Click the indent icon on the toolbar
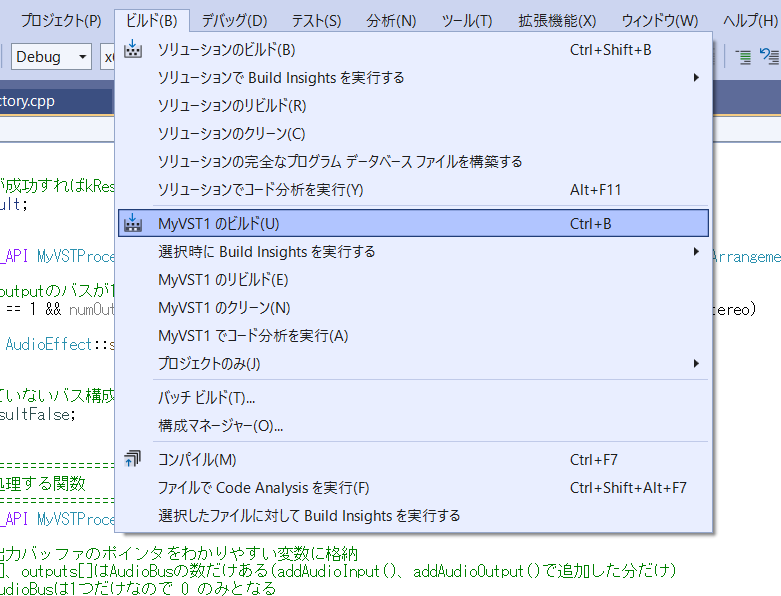Viewport: 781px width, 596px height. pyautogui.click(x=743, y=57)
